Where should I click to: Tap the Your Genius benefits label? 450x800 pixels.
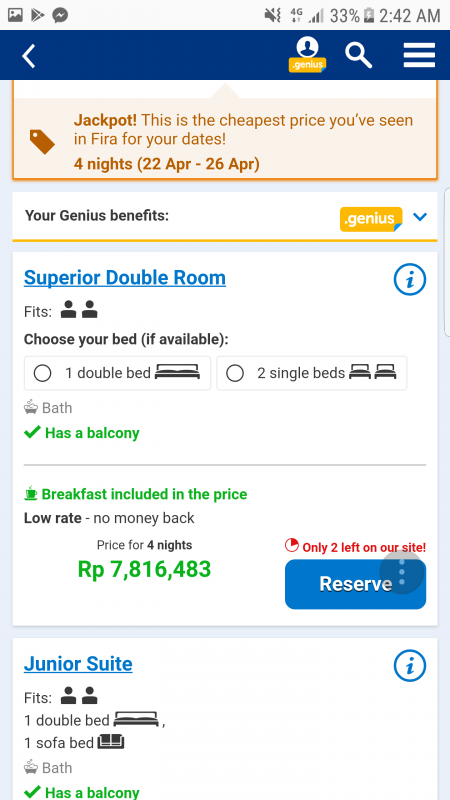coord(97,216)
